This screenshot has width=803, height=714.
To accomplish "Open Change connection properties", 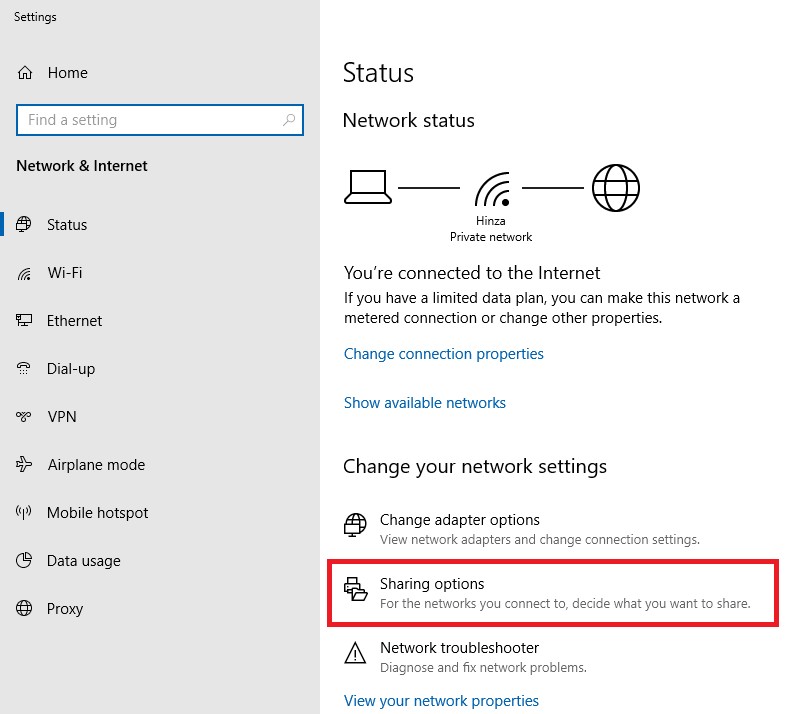I will point(444,353).
